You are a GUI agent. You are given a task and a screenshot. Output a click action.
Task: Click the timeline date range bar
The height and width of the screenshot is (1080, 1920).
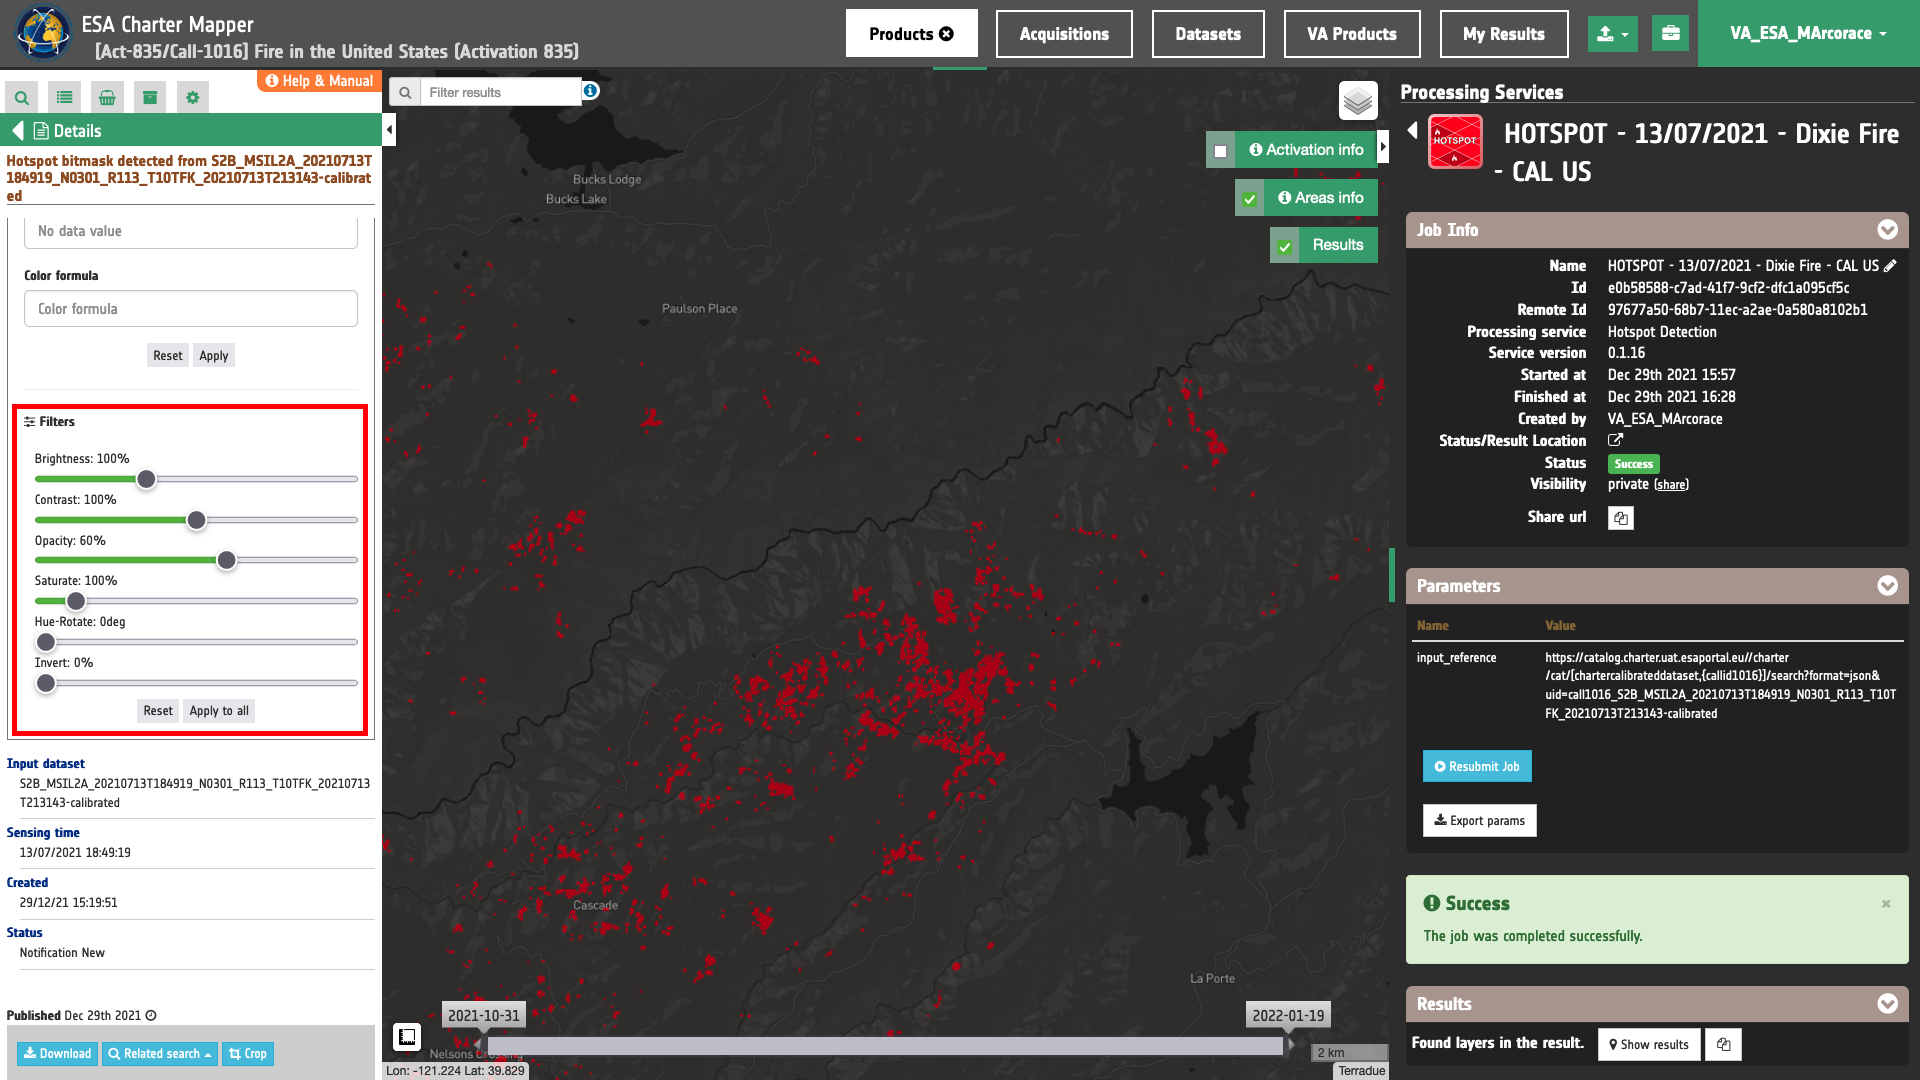pos(885,1046)
